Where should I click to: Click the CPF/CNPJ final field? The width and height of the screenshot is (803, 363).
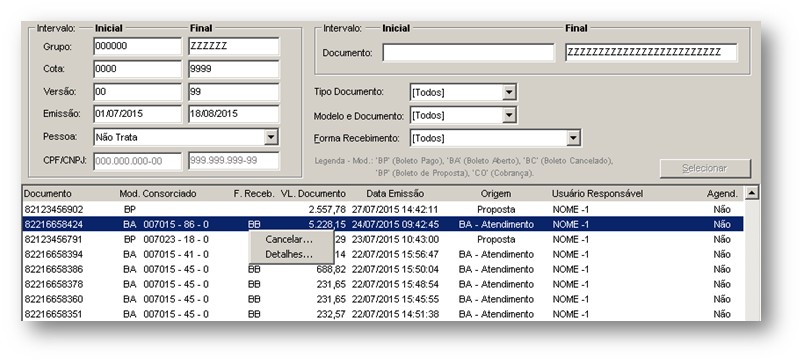(x=234, y=161)
